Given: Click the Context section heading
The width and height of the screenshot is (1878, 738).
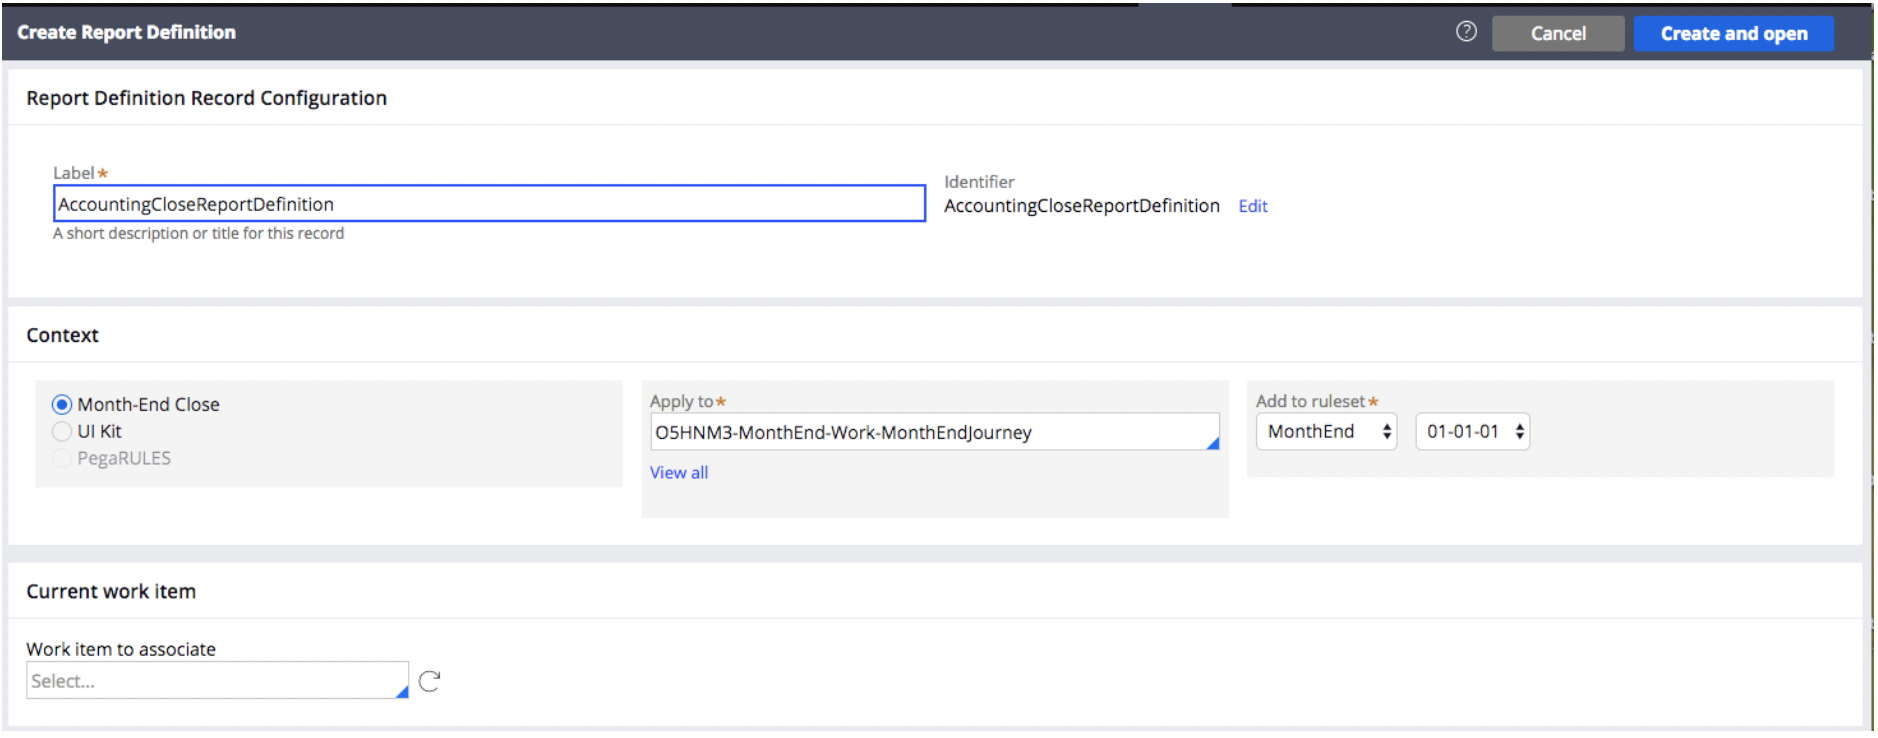Looking at the screenshot, I should [62, 336].
